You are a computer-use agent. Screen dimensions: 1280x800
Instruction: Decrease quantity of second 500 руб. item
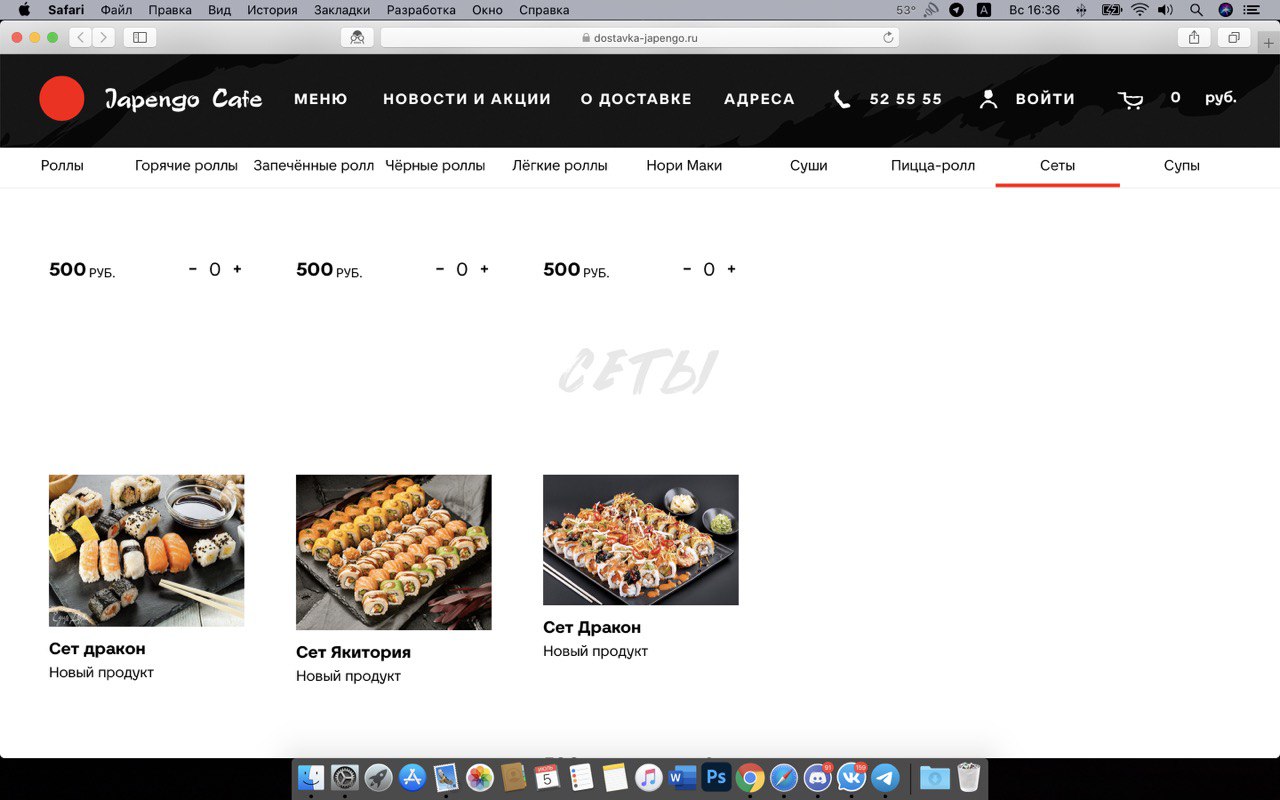click(x=440, y=269)
